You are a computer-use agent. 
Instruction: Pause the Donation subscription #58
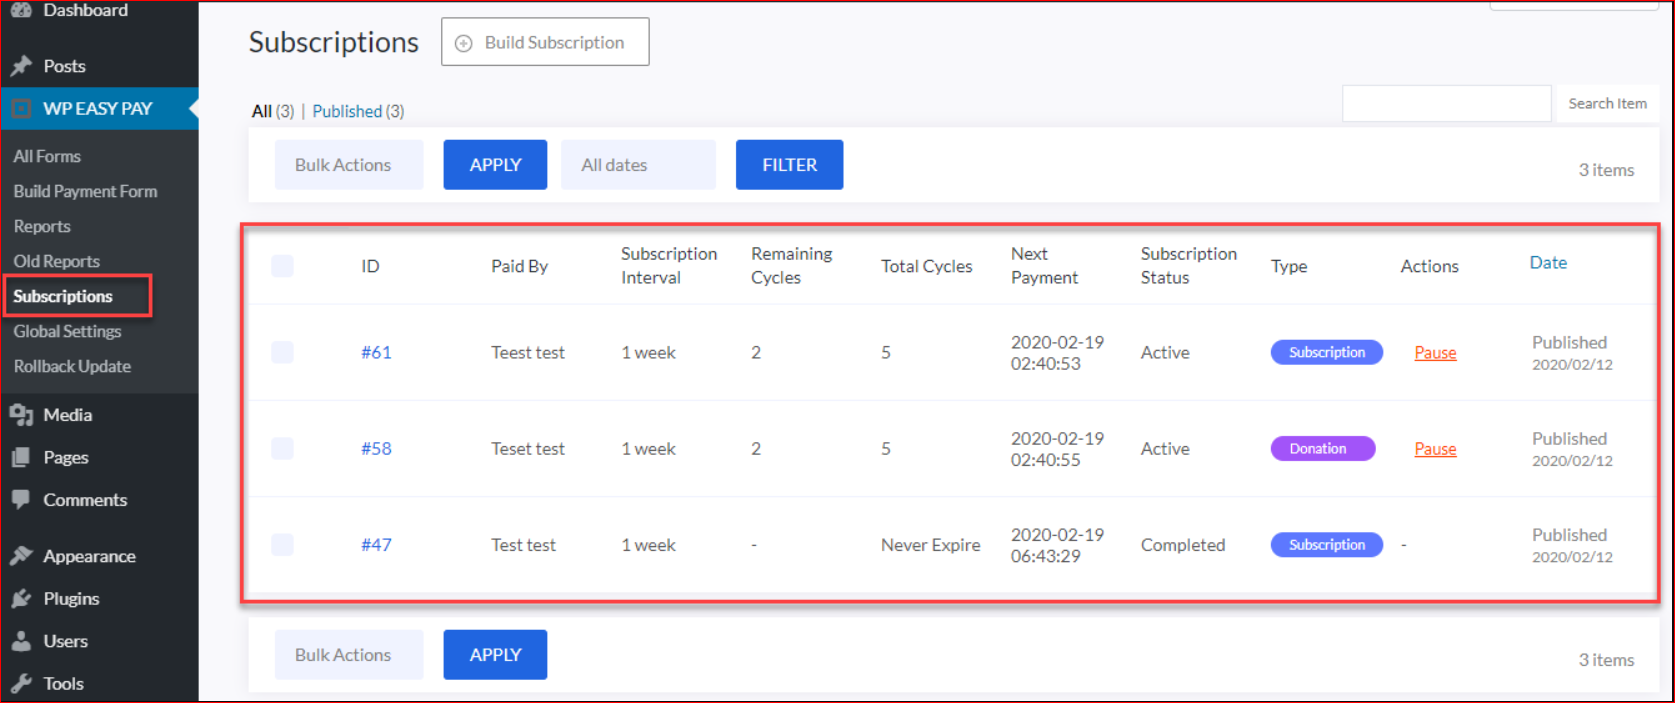pos(1435,449)
